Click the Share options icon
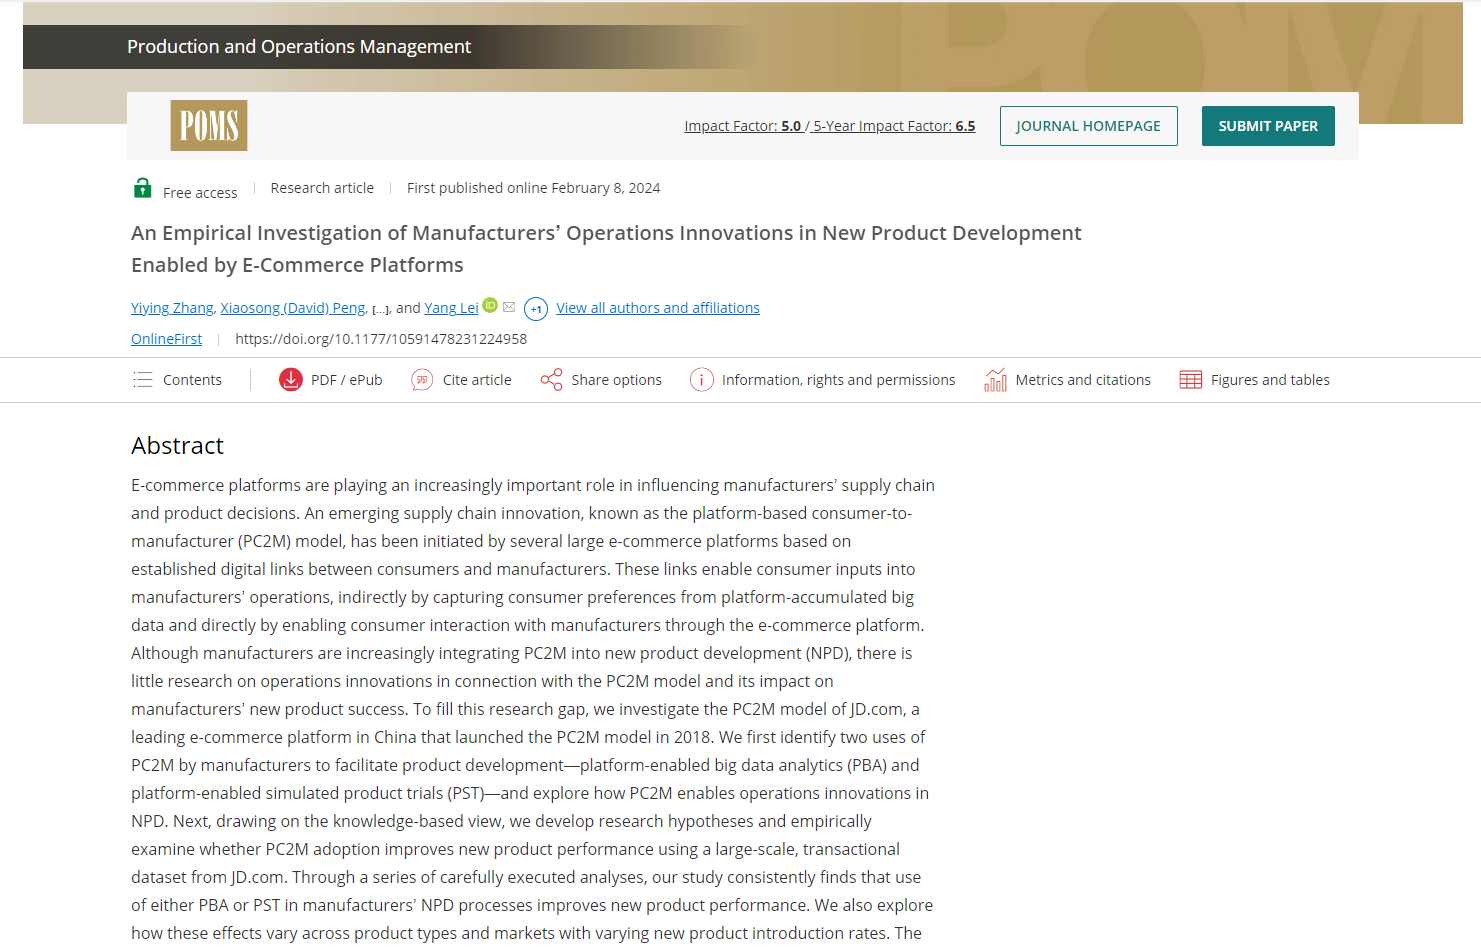This screenshot has height=951, width=1481. tap(551, 380)
